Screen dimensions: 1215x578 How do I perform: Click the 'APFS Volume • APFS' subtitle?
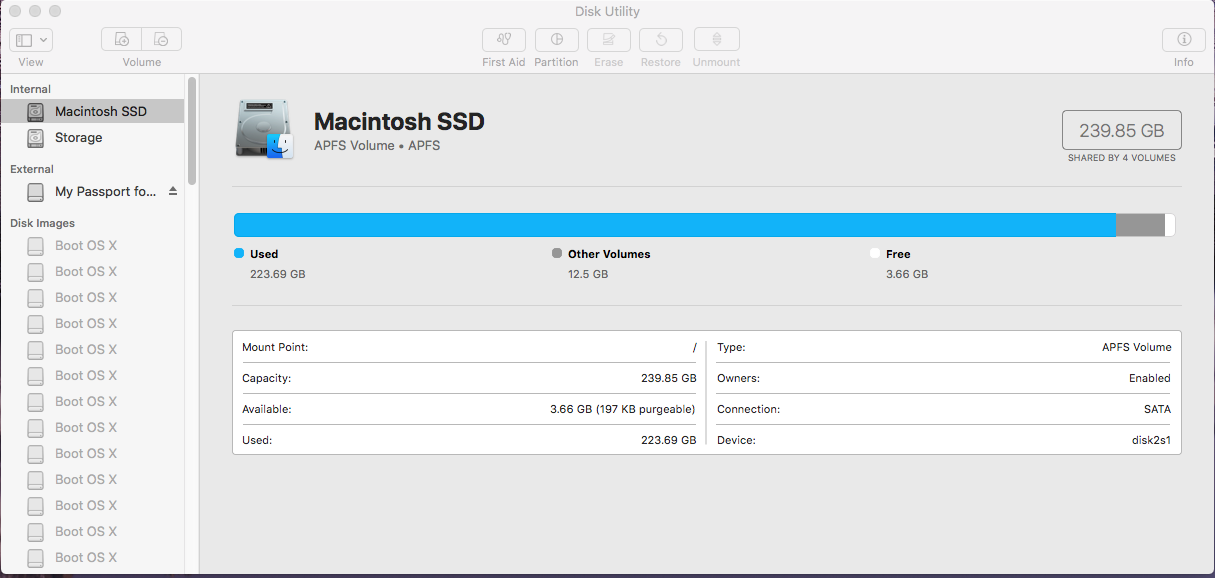(x=377, y=146)
